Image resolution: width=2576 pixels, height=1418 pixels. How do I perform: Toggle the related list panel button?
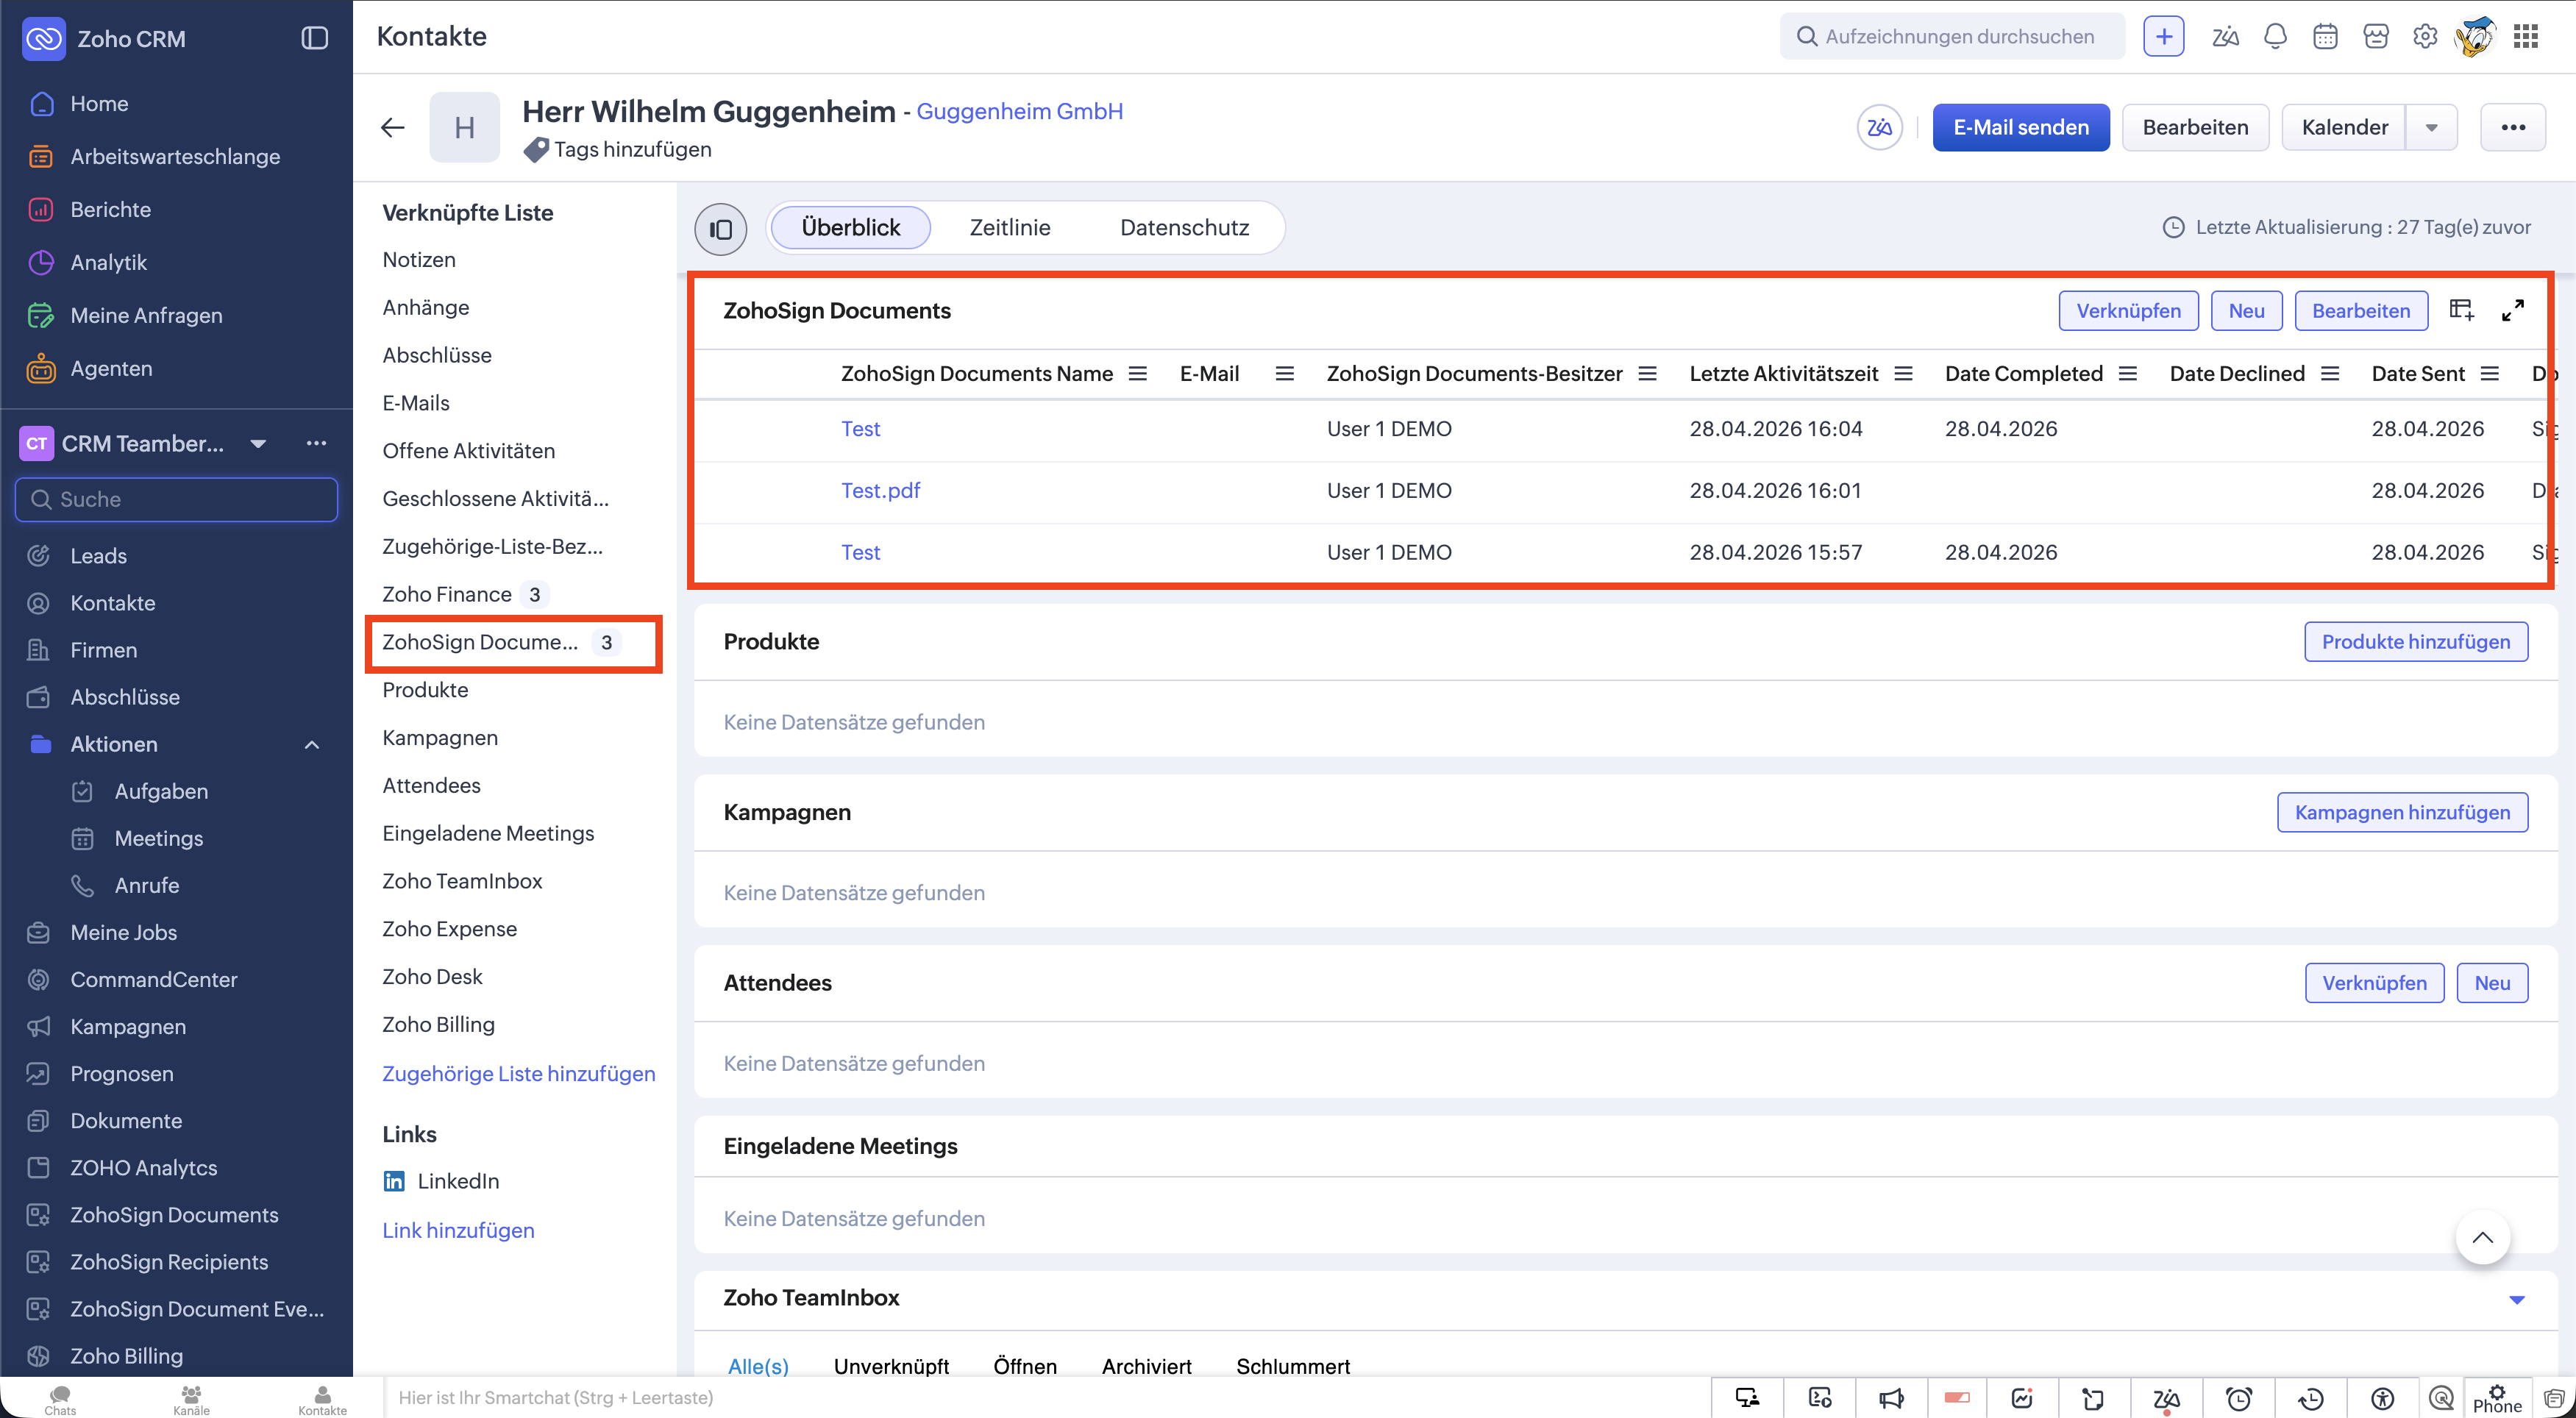click(720, 228)
